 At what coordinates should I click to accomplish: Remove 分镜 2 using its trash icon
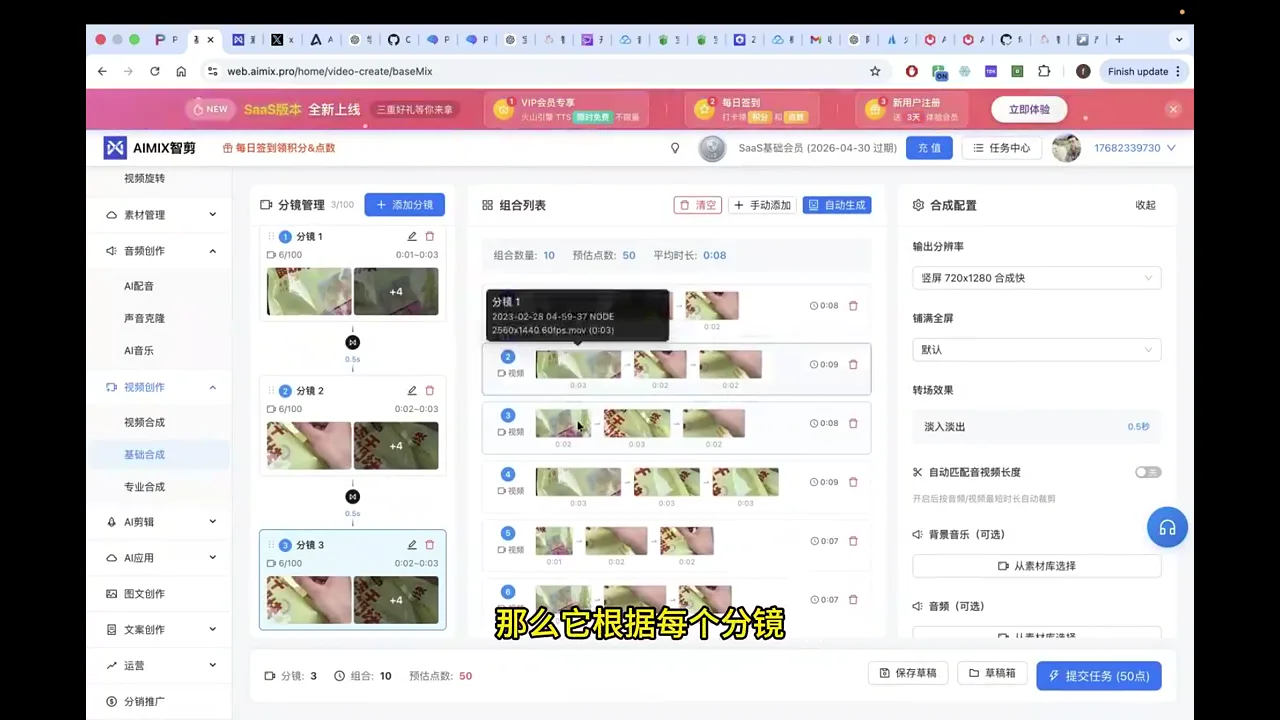[430, 391]
